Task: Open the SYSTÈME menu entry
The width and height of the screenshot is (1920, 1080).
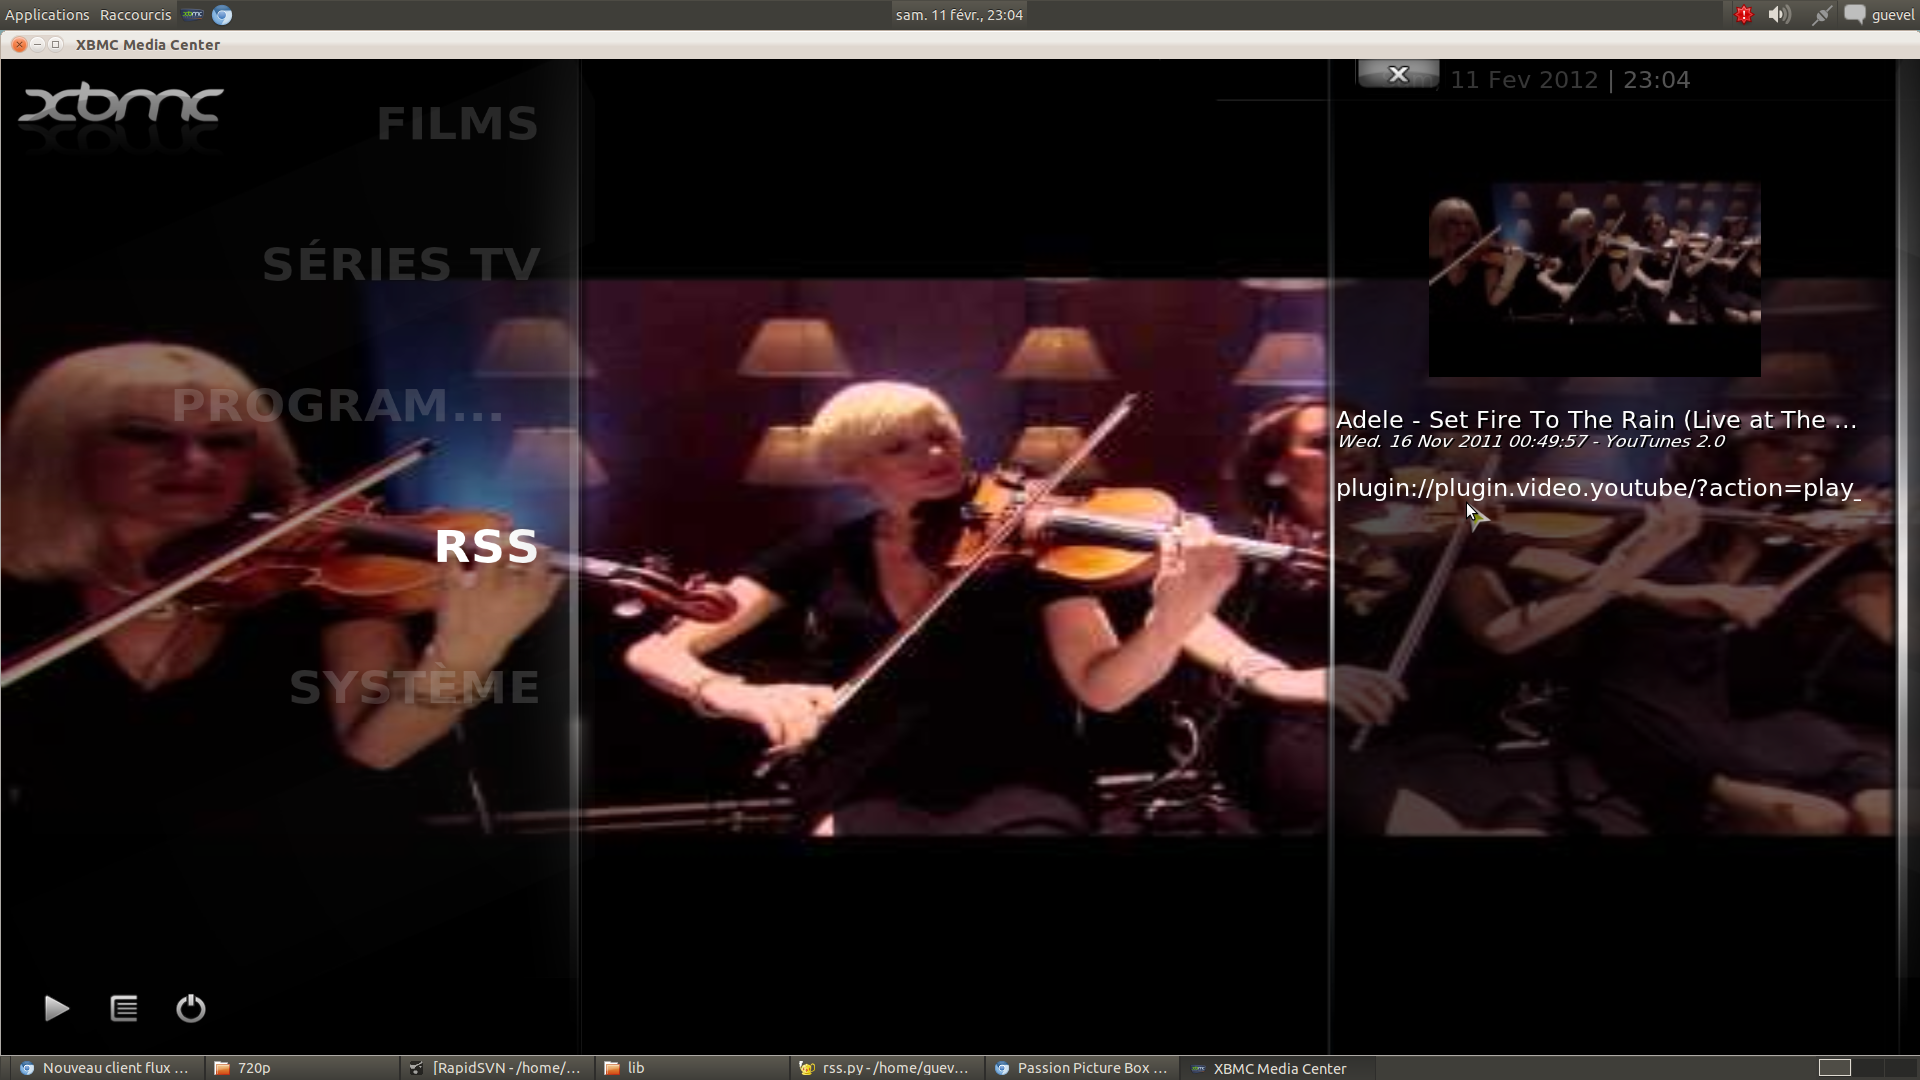Action: pyautogui.click(x=415, y=687)
